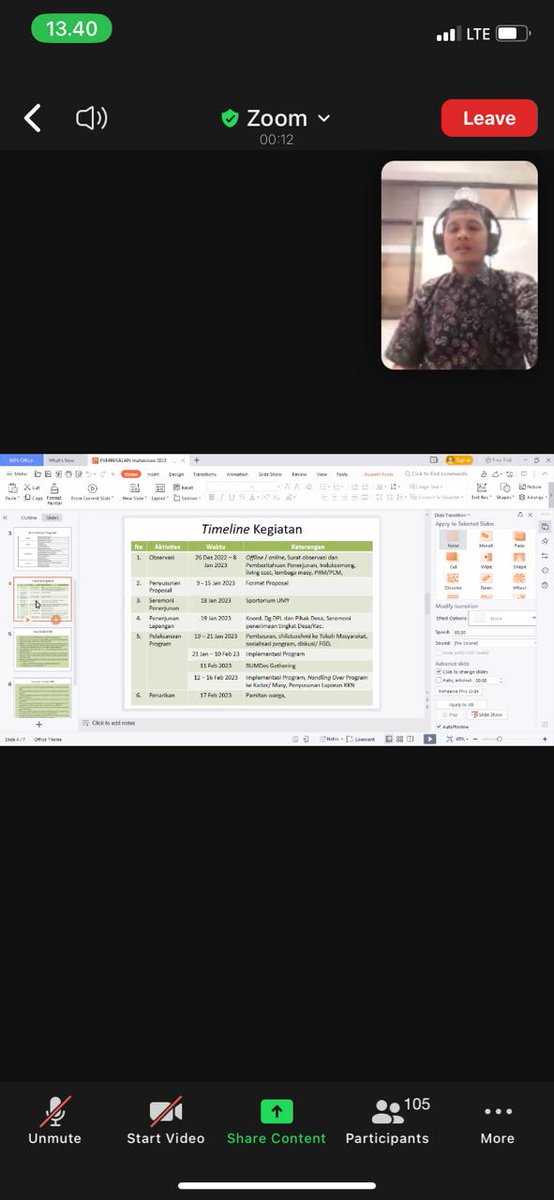
Task: Open the Review ribbon tab
Action: point(299,474)
